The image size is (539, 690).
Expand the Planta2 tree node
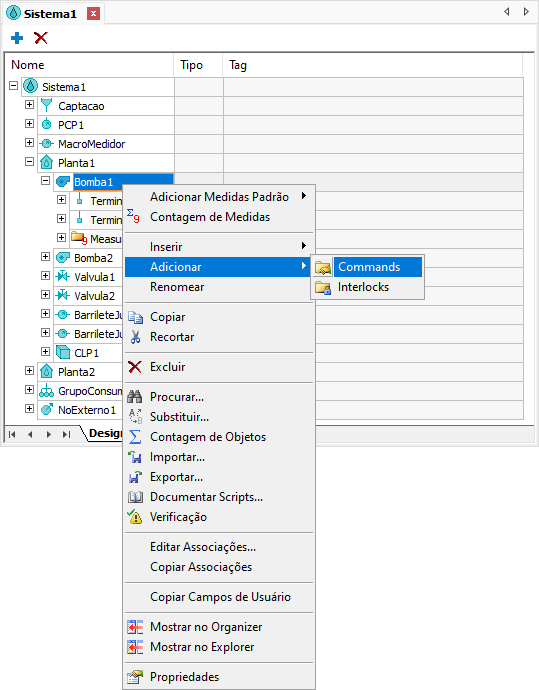(x=29, y=371)
